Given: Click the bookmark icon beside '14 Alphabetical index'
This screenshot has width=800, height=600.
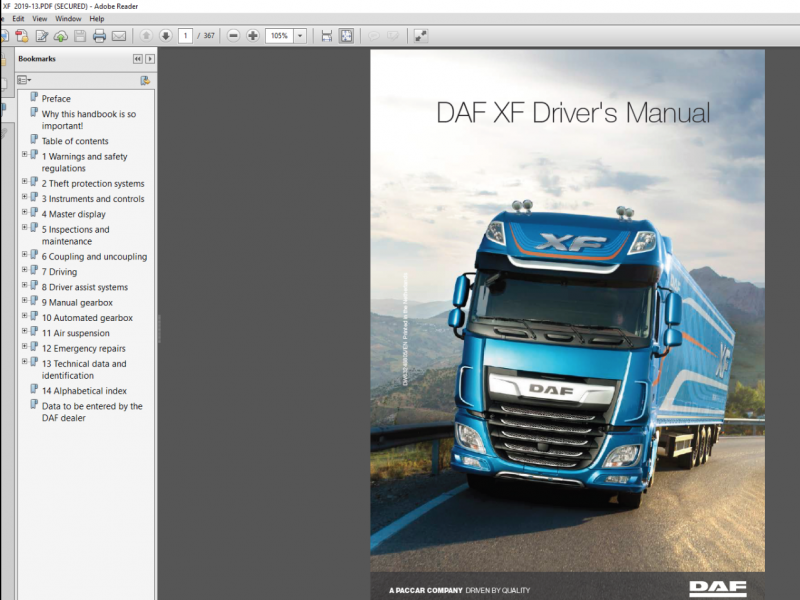Looking at the screenshot, I should [34, 389].
